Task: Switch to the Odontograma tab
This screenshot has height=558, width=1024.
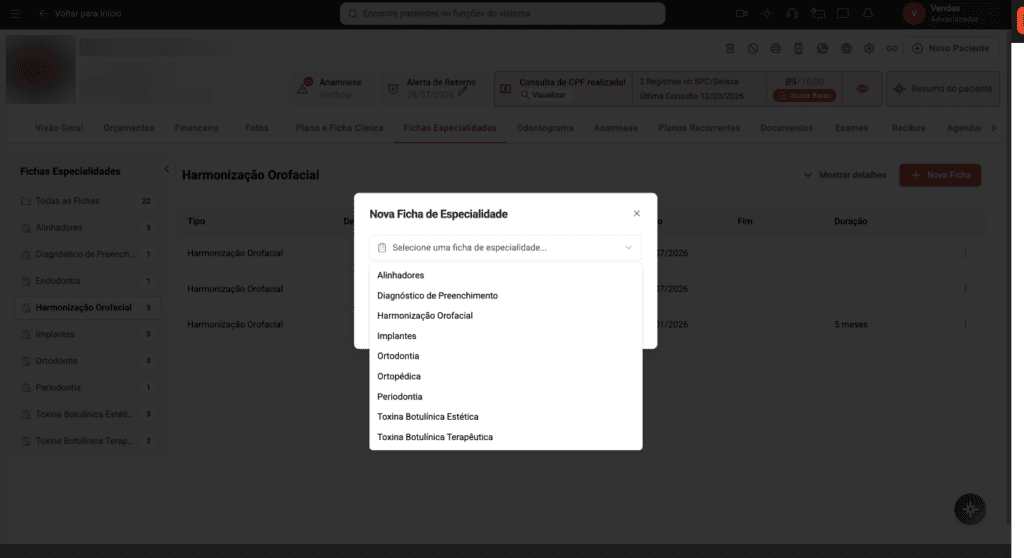Action: click(x=545, y=128)
